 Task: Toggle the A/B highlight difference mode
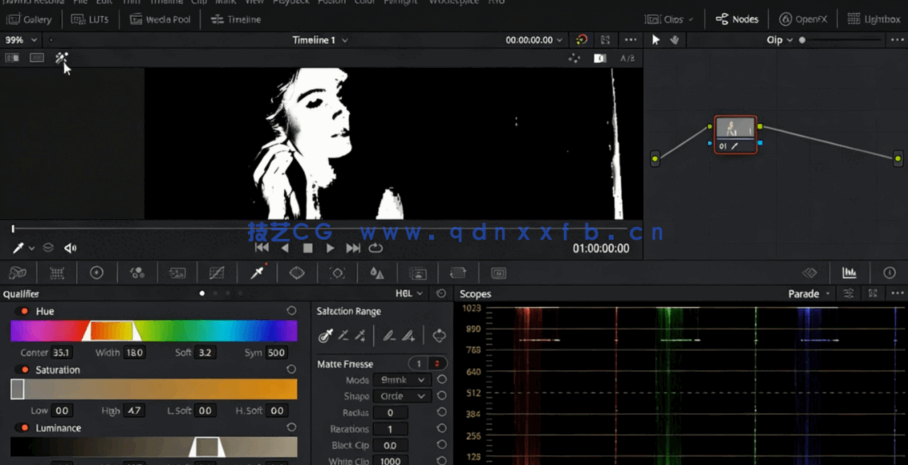(627, 58)
